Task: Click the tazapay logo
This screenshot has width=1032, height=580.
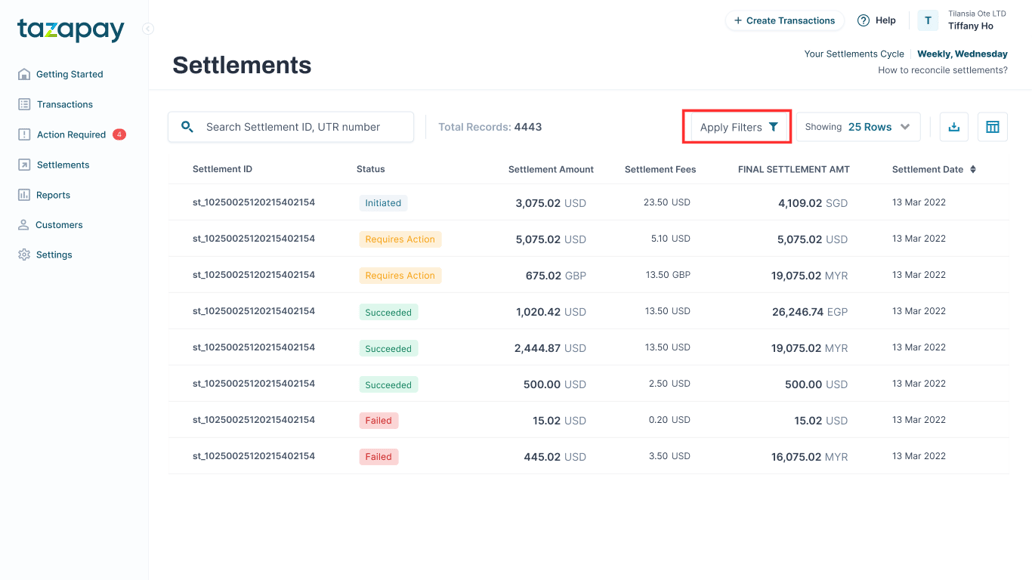Action: tap(71, 30)
